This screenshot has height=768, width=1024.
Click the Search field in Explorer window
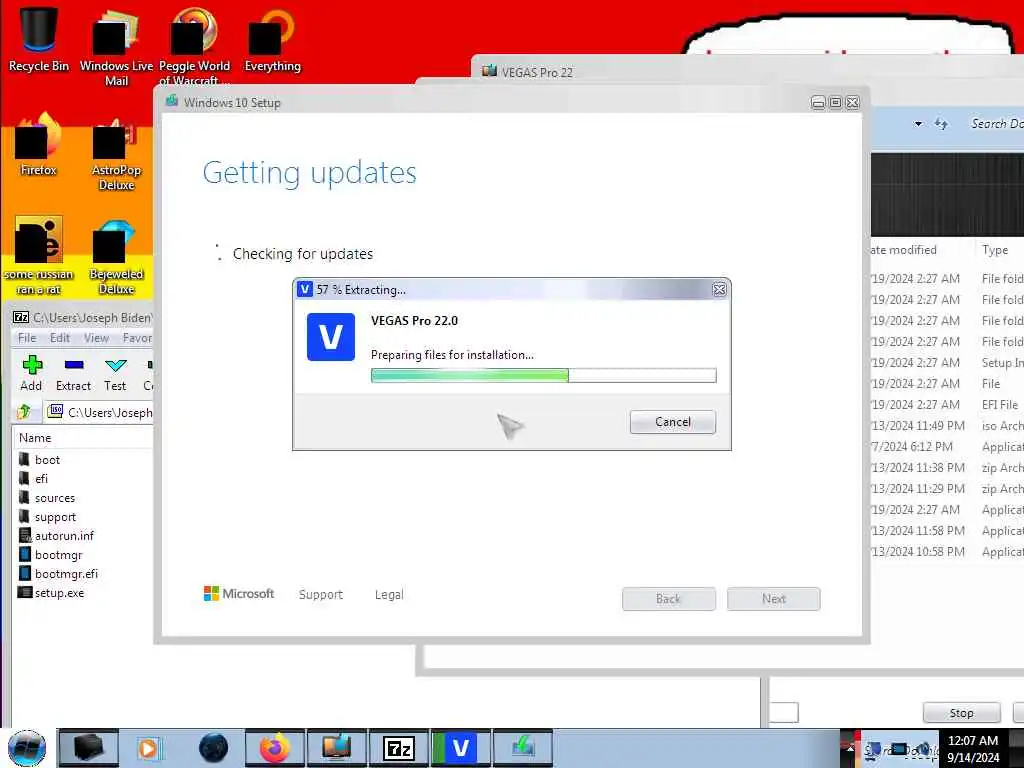pyautogui.click(x=996, y=123)
